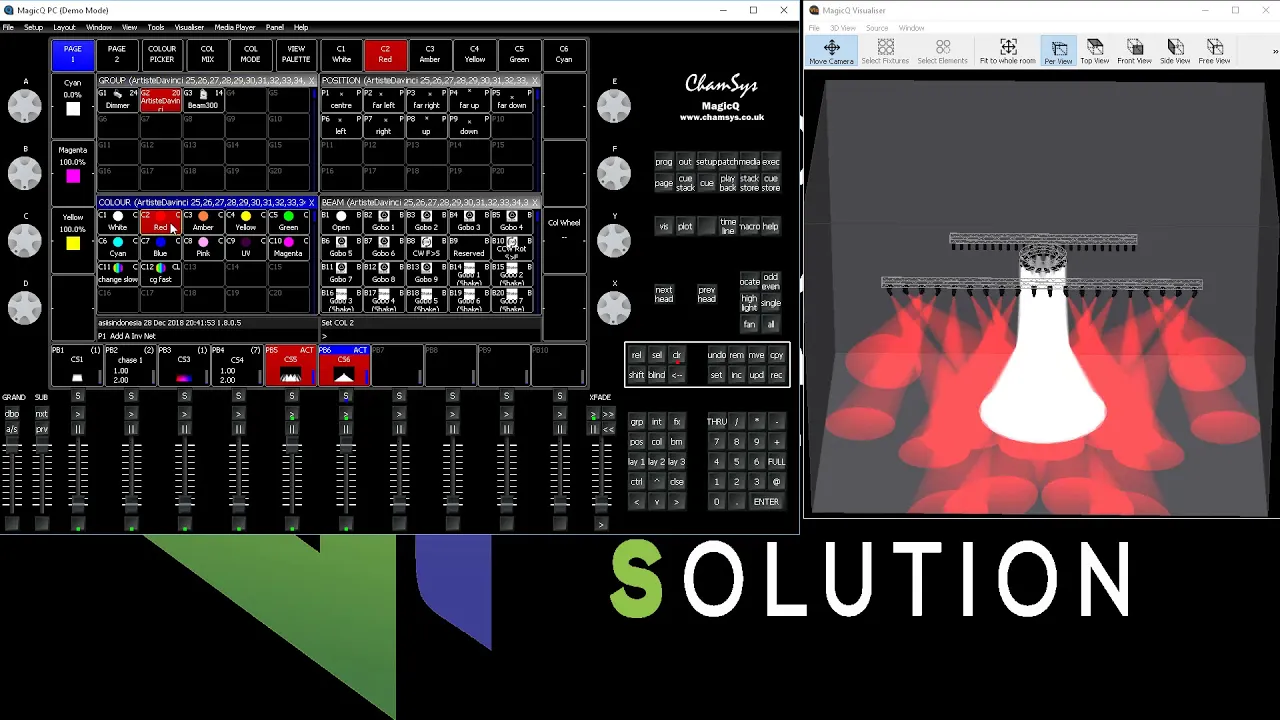Open the Layout menu

64,27
